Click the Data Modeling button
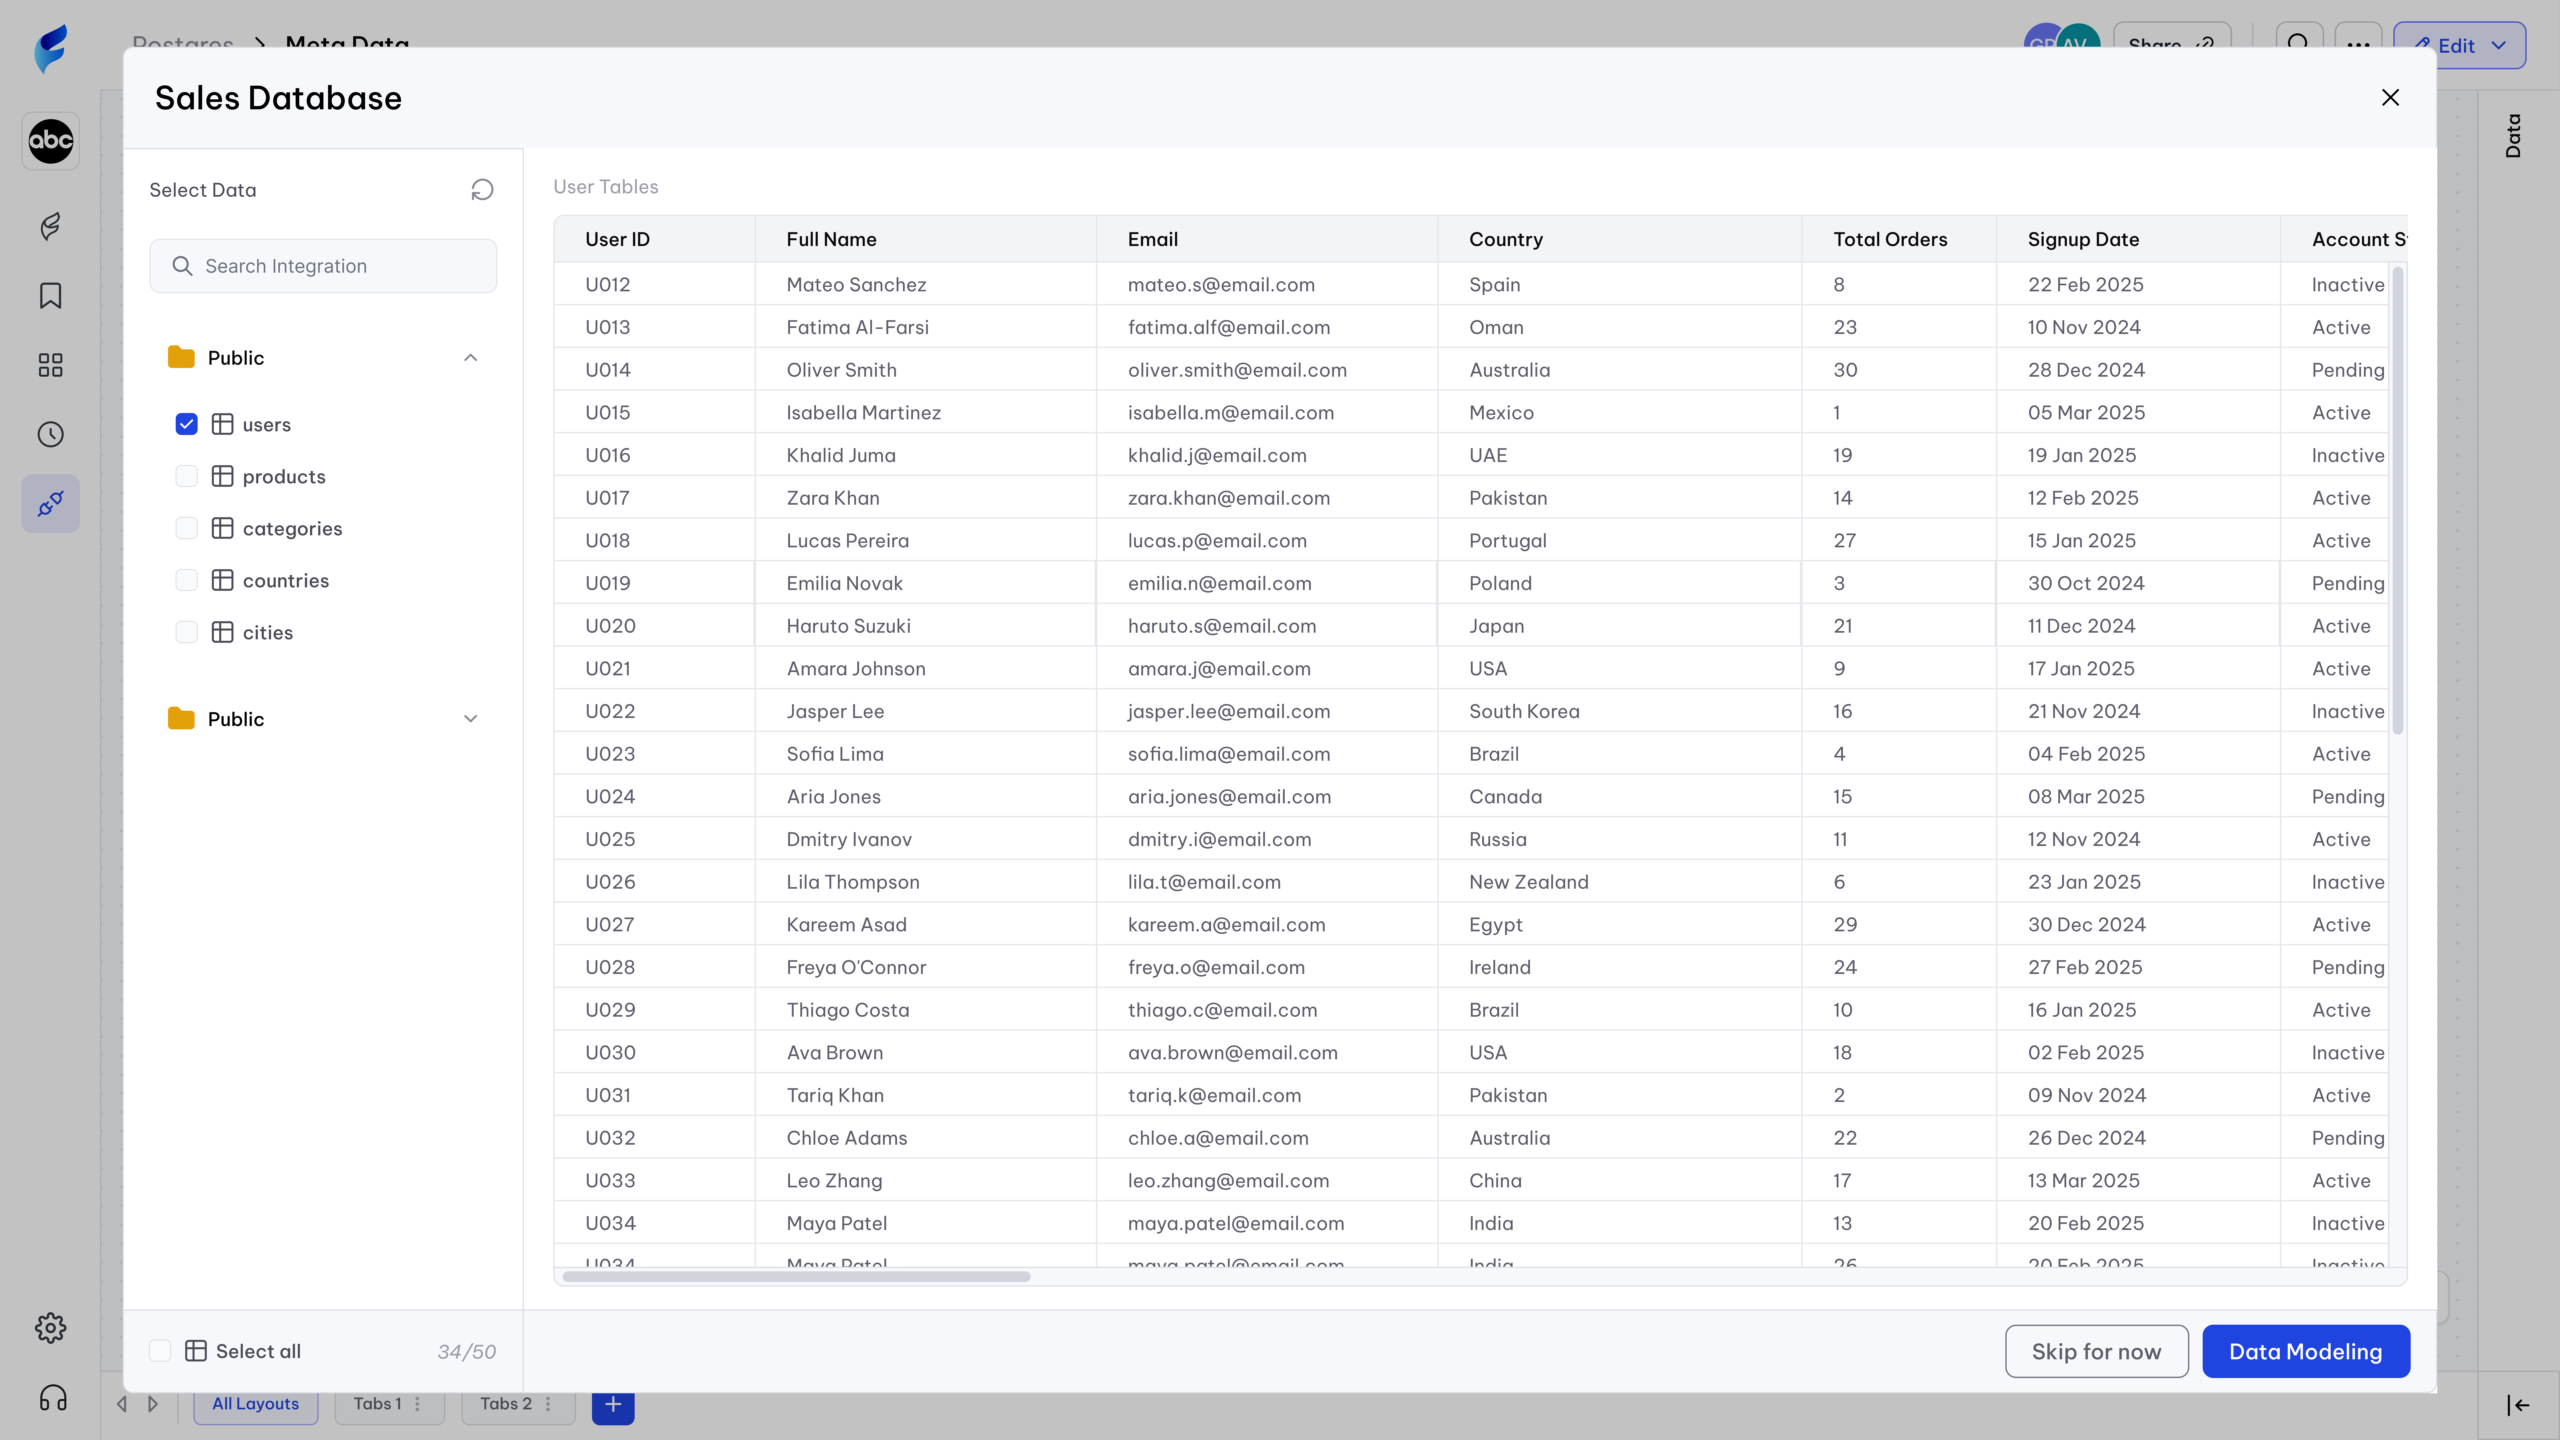 click(2305, 1352)
